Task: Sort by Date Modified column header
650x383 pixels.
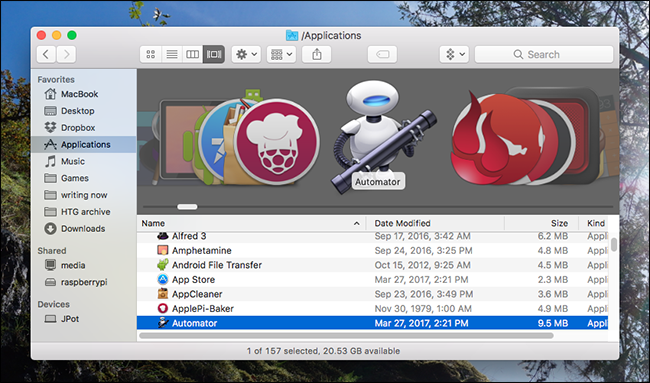Action: (435, 223)
